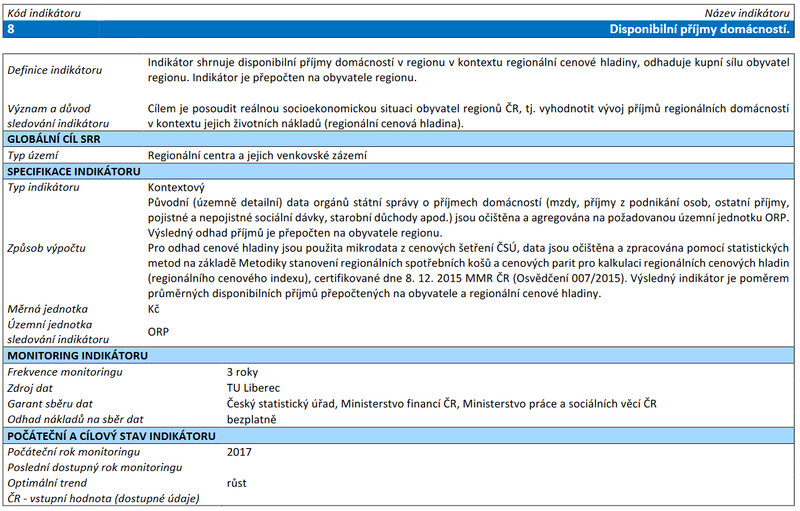Click the 'TU Liberec' value

pyautogui.click(x=254, y=388)
